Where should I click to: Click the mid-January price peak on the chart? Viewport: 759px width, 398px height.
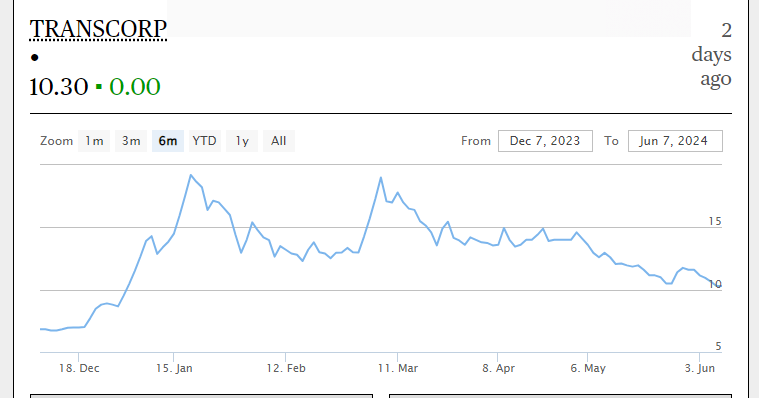[x=191, y=175]
